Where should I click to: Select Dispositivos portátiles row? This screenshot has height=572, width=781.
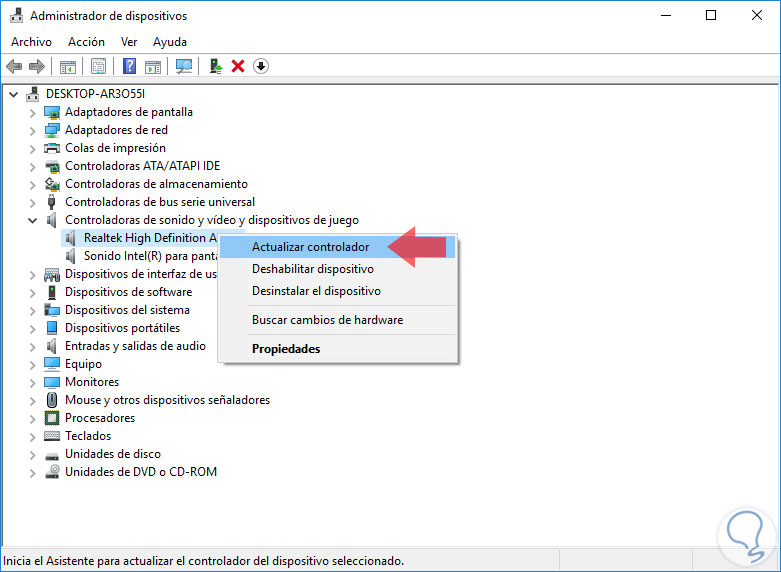pos(123,328)
